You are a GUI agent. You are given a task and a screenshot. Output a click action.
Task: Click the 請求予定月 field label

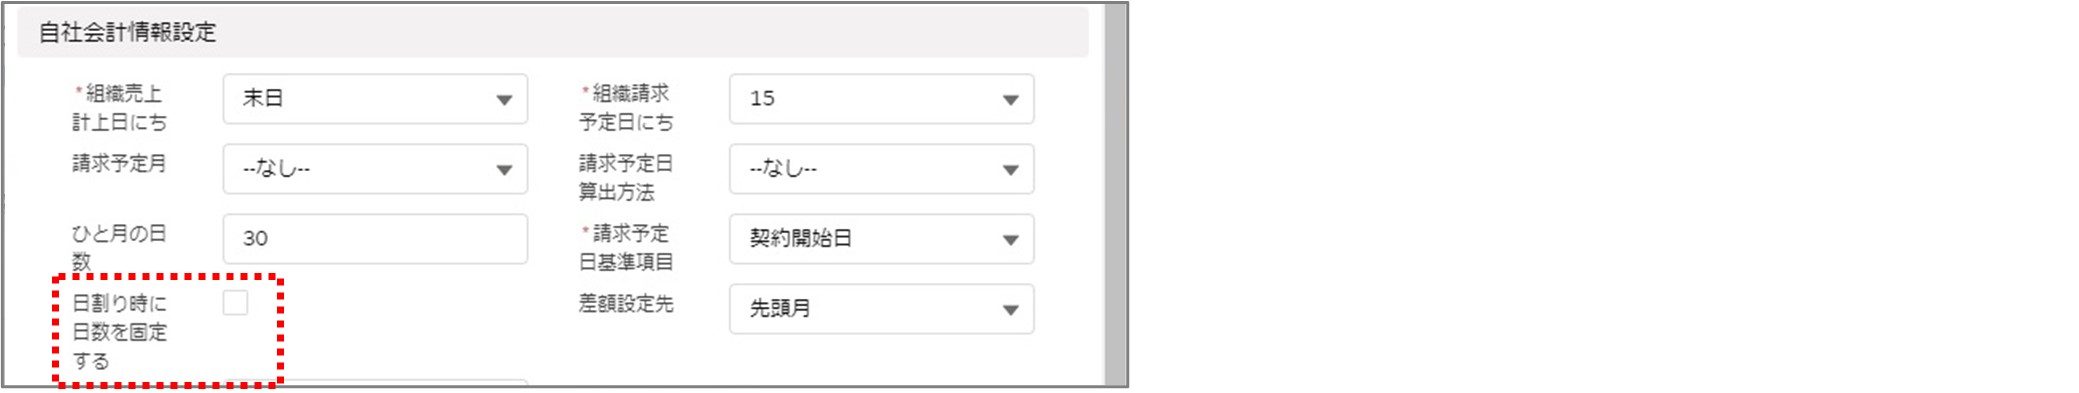point(119,163)
